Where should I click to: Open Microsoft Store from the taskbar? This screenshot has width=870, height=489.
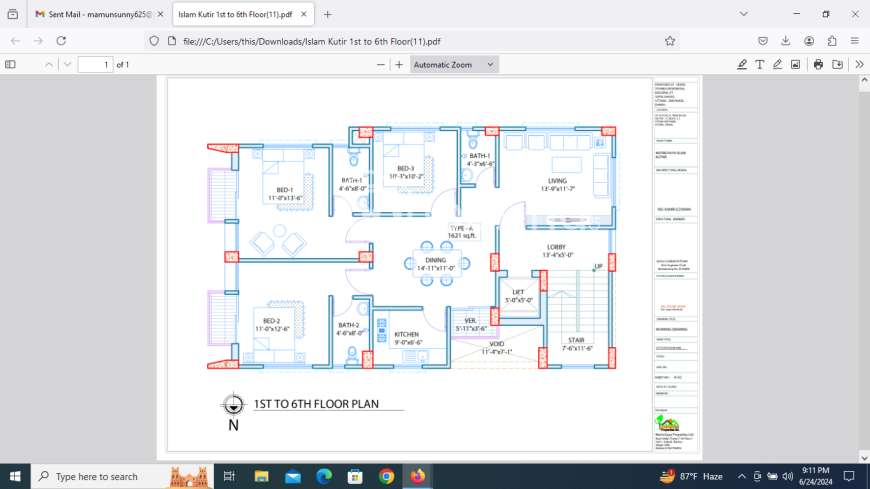pyautogui.click(x=355, y=476)
